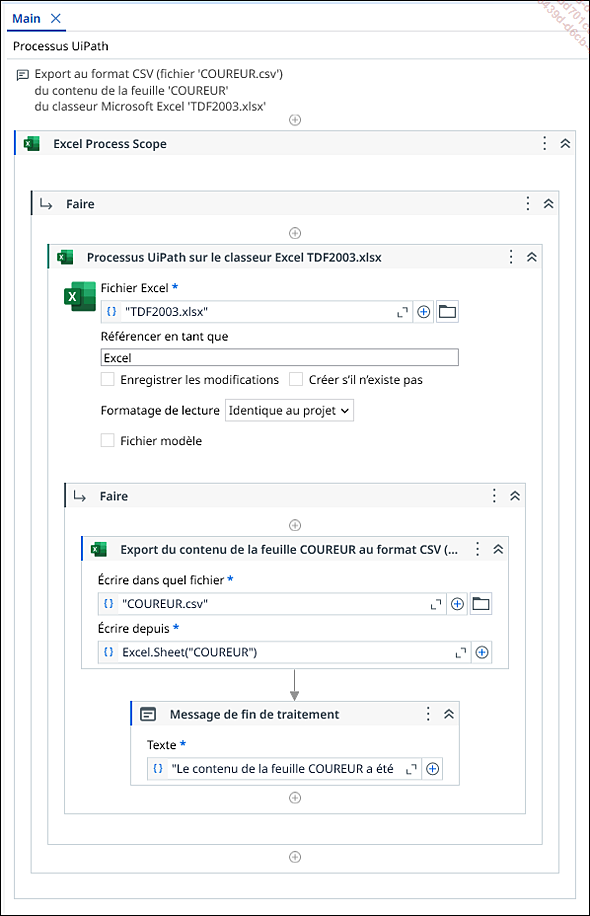The width and height of the screenshot is (590, 916).
Task: Click plus button beside Excel.Sheet("COUREUR") field
Action: click(x=482, y=652)
